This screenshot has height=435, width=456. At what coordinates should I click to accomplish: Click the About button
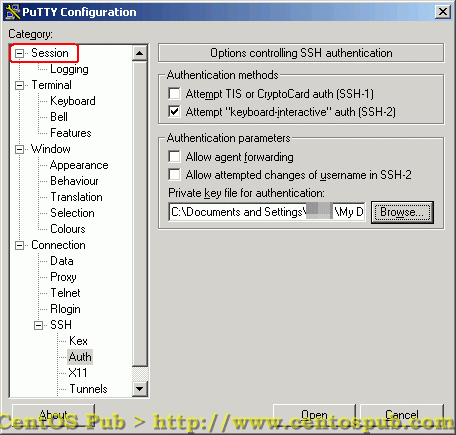(53, 415)
